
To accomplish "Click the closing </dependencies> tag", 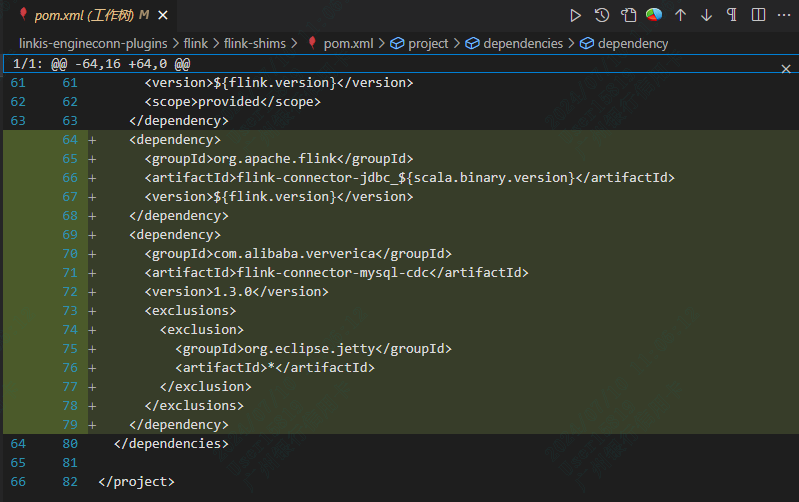I will (171, 444).
